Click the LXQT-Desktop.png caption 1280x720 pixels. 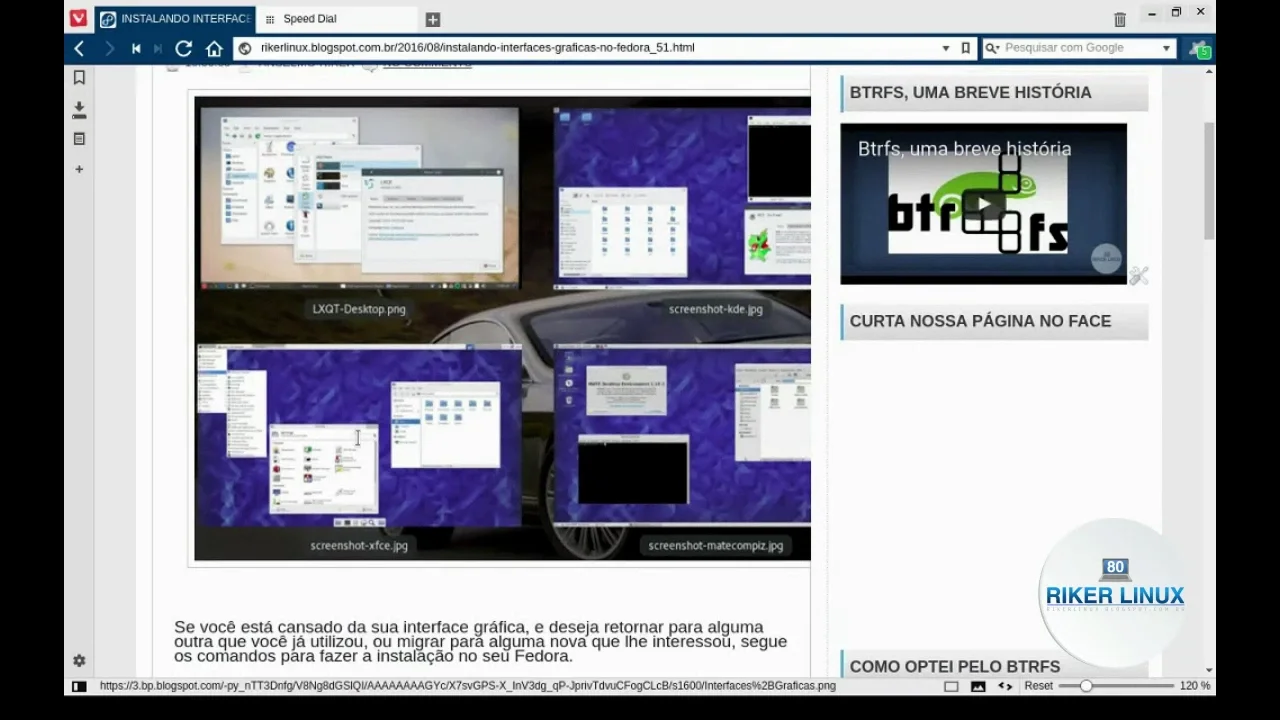point(359,309)
